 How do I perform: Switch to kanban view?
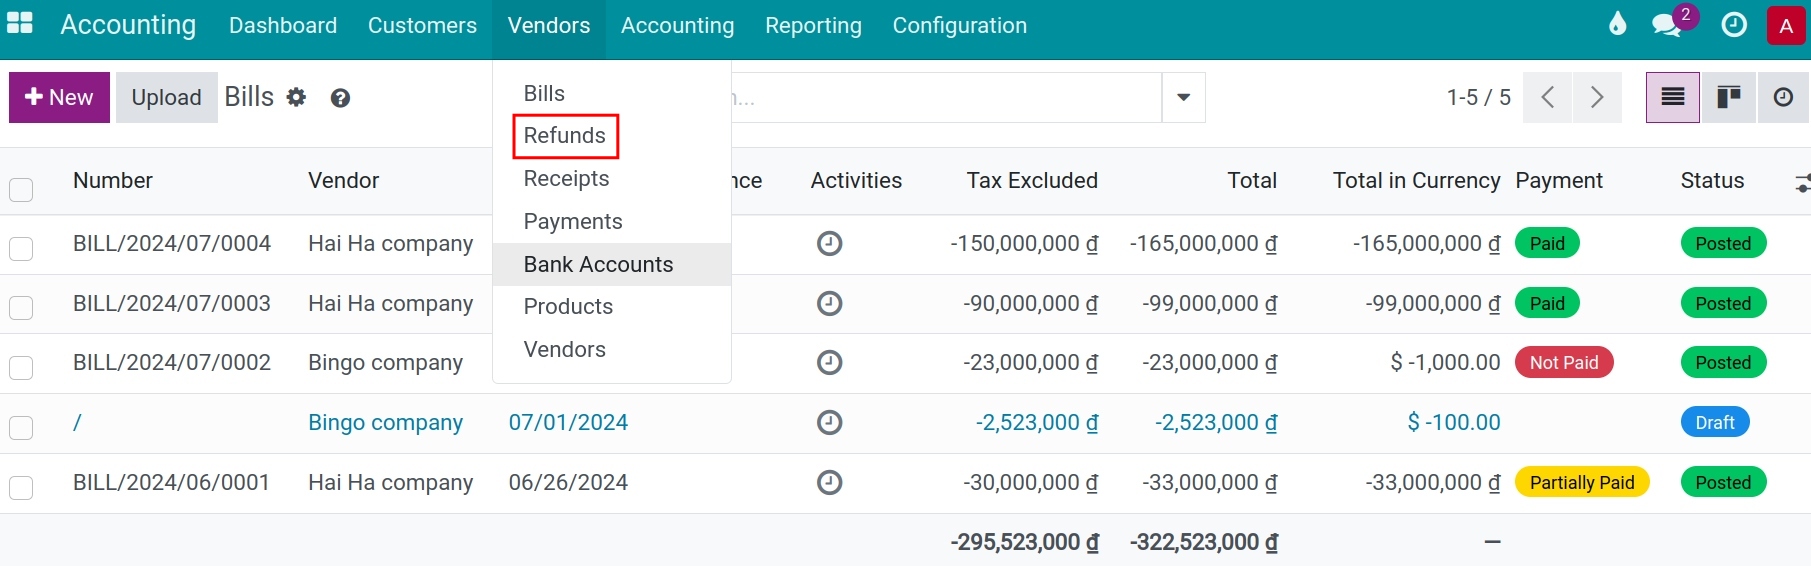1729,97
